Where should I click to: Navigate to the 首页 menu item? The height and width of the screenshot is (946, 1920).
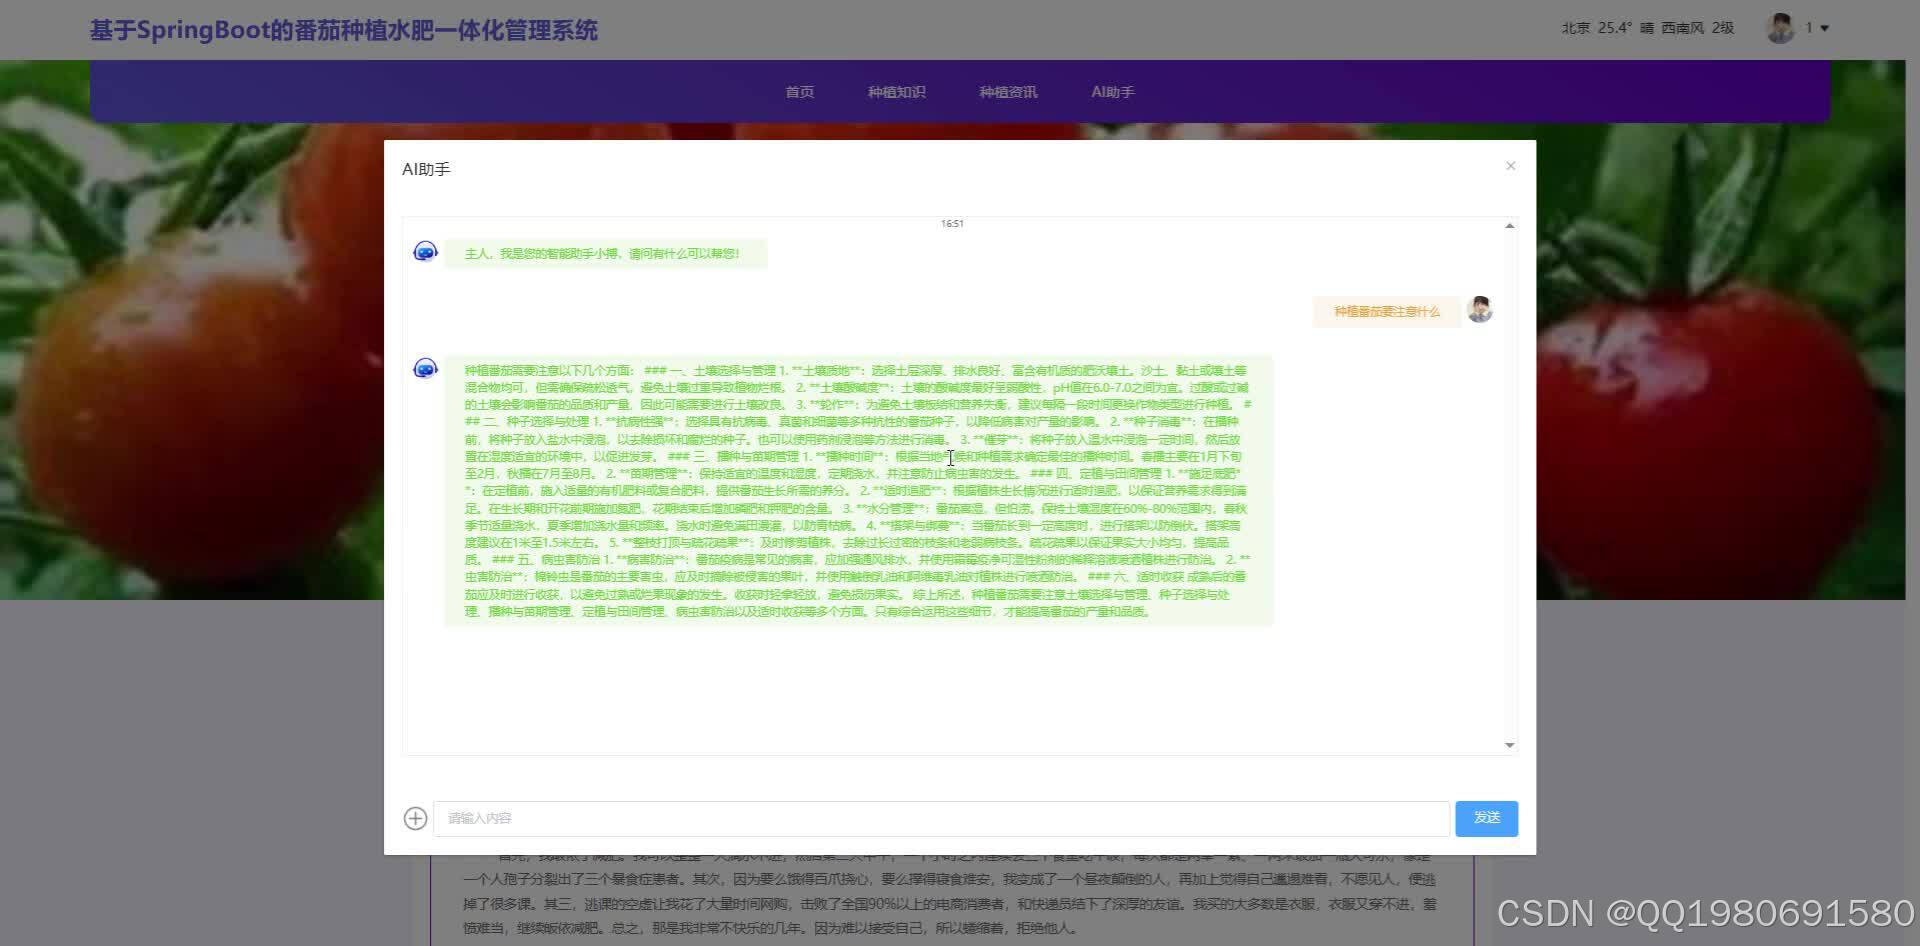(x=799, y=91)
